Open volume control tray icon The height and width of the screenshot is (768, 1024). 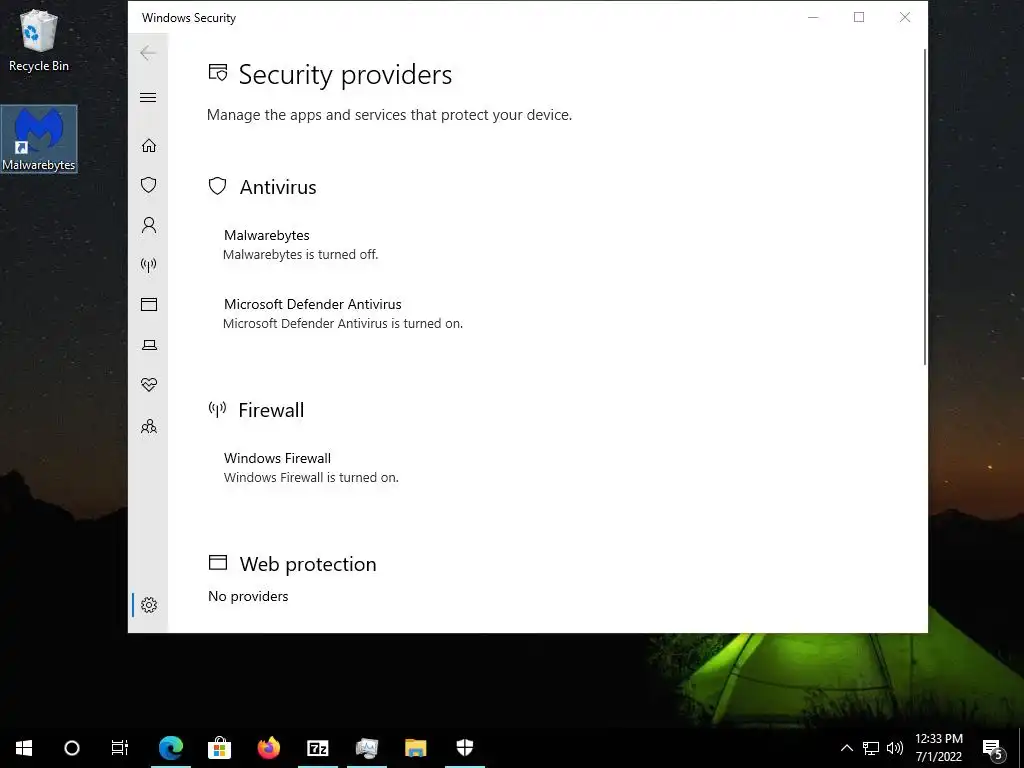pos(895,748)
